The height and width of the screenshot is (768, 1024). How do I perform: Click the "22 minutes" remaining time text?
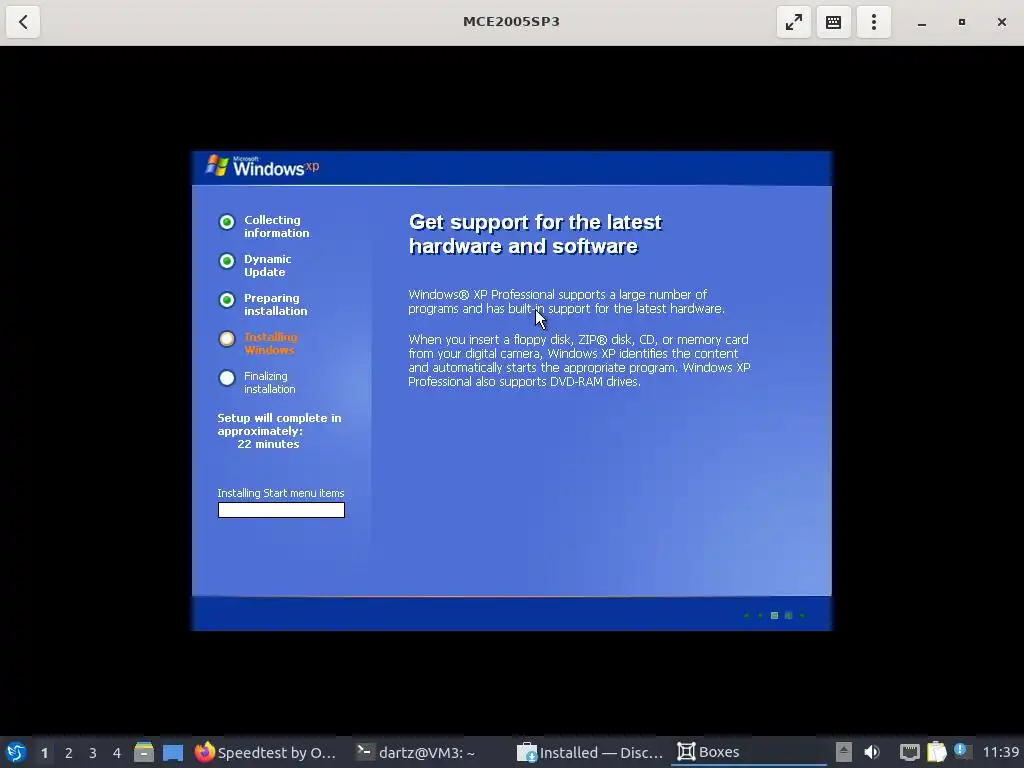pyautogui.click(x=268, y=444)
